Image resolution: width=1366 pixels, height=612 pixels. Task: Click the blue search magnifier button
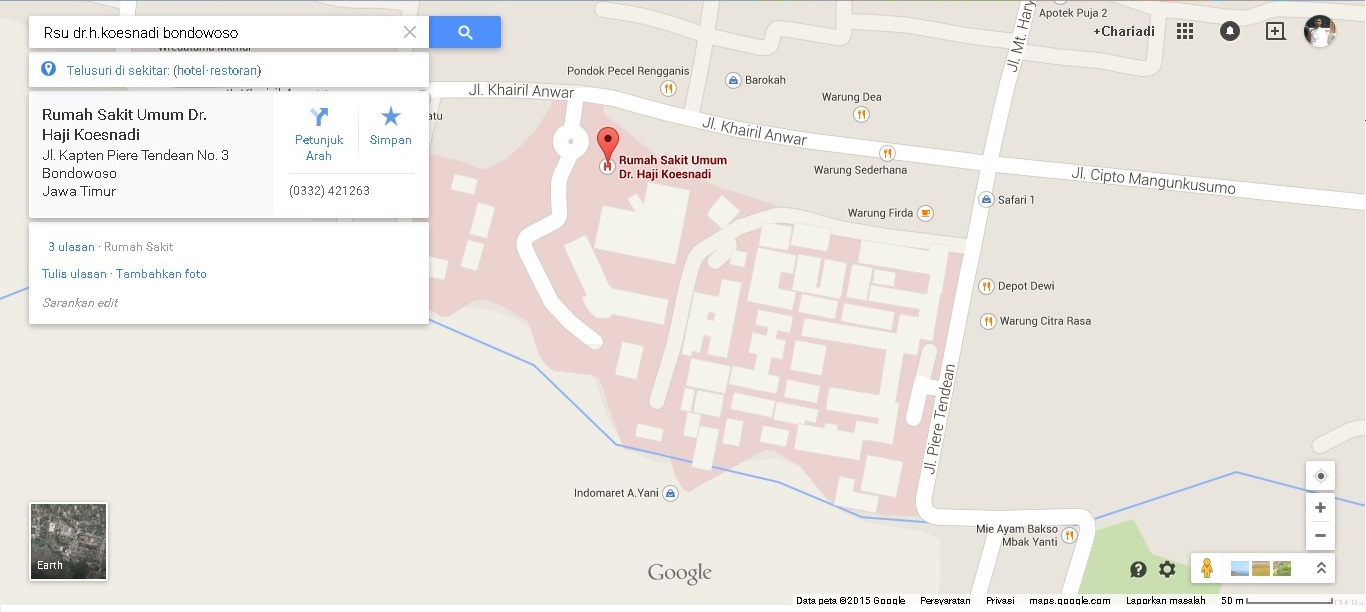[465, 32]
